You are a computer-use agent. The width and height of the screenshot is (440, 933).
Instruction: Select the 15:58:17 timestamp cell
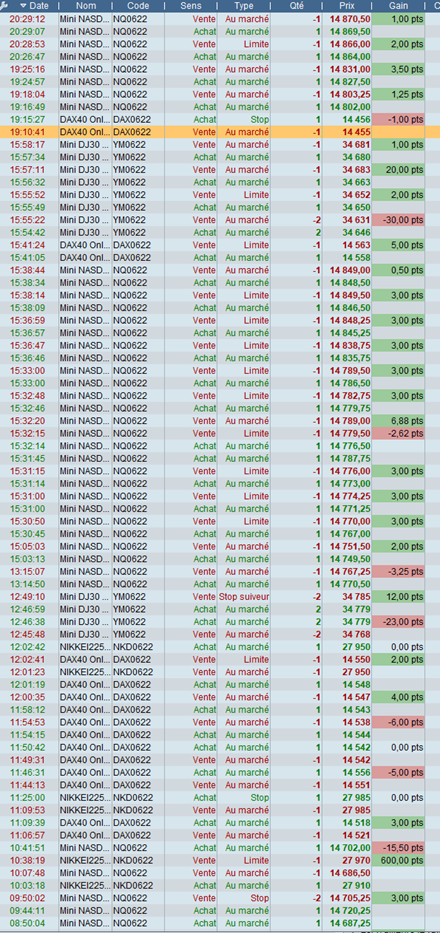pos(28,145)
